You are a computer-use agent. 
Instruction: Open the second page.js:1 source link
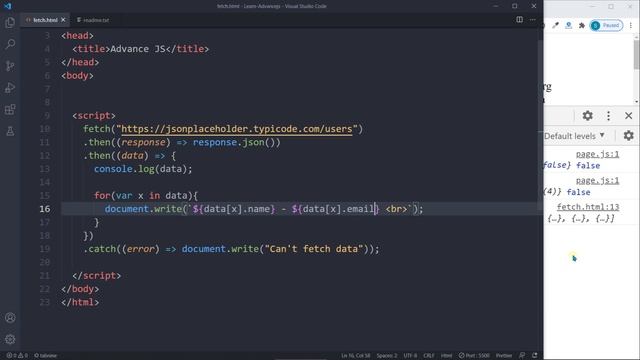(598, 180)
